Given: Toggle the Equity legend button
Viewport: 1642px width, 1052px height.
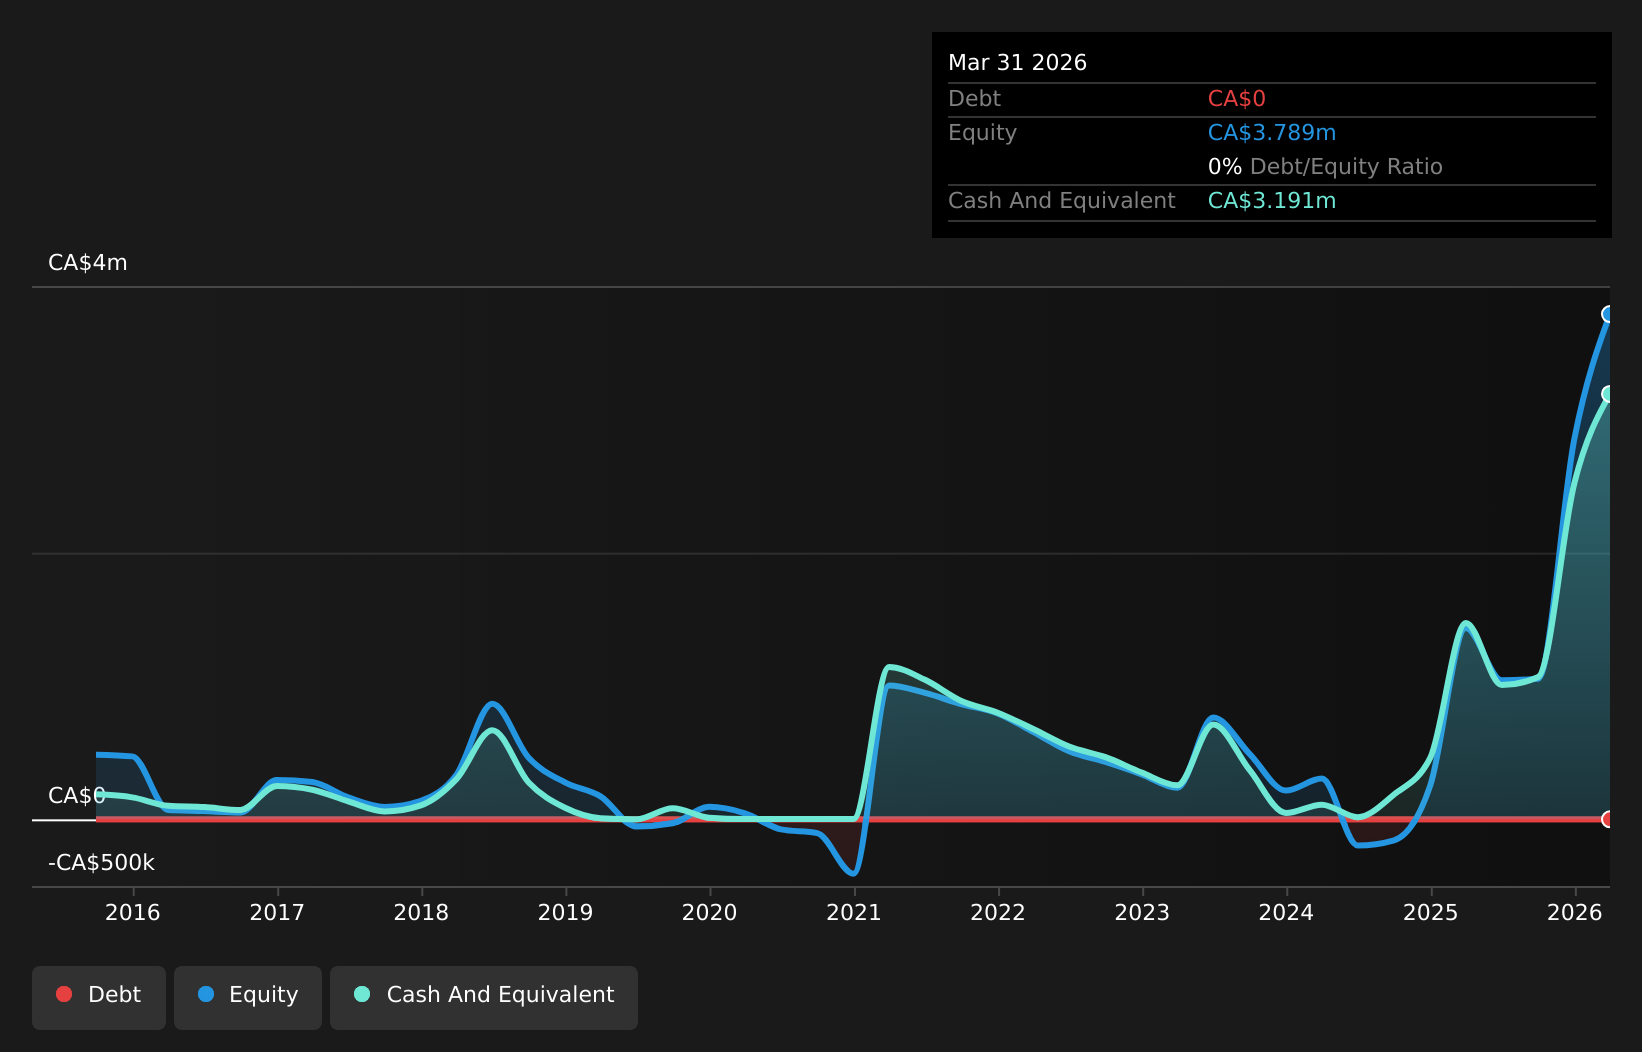Looking at the screenshot, I should [x=248, y=997].
